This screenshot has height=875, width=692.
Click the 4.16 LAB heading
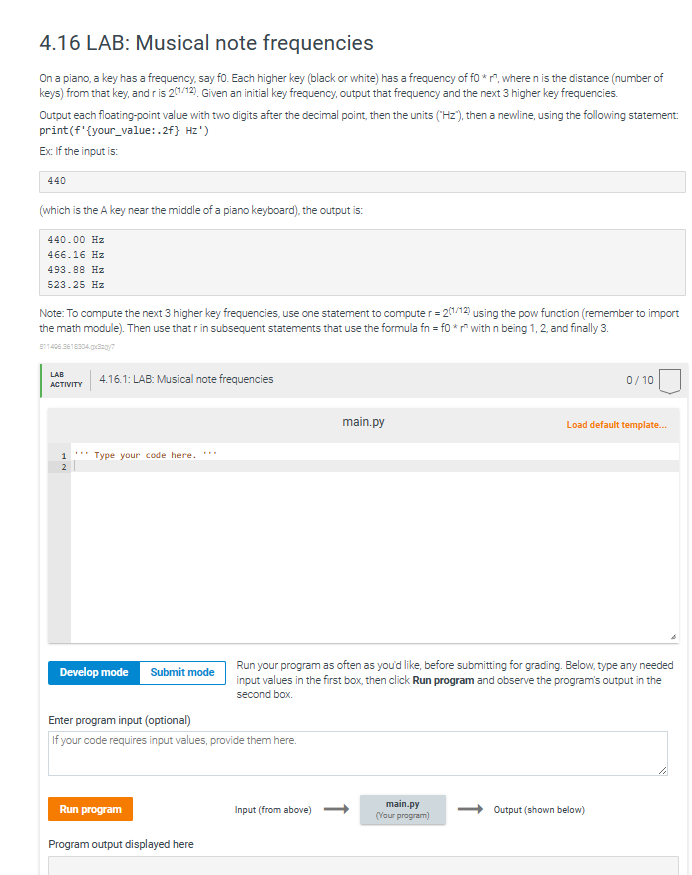pos(205,43)
